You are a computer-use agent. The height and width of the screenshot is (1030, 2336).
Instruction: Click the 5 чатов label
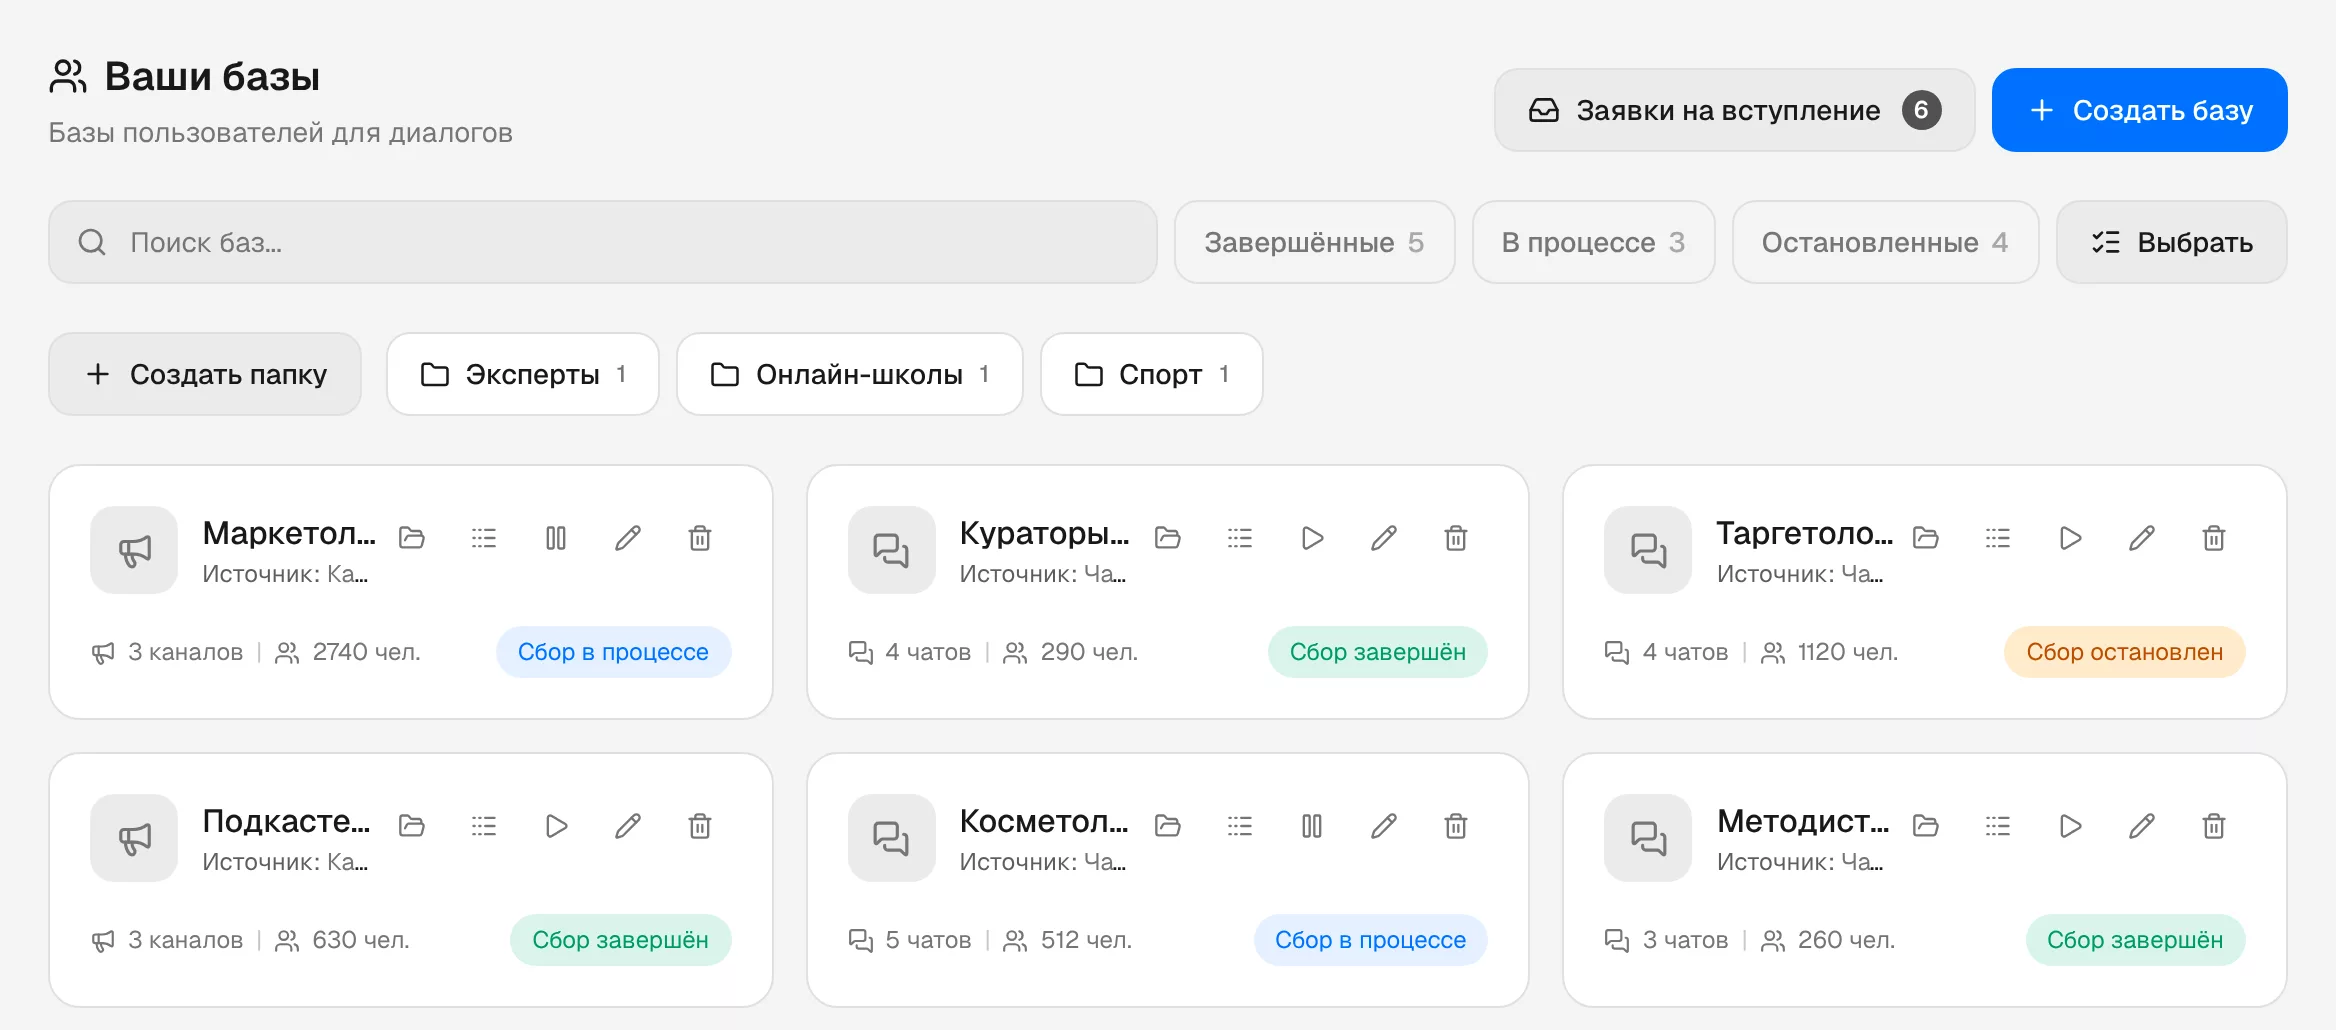[928, 940]
